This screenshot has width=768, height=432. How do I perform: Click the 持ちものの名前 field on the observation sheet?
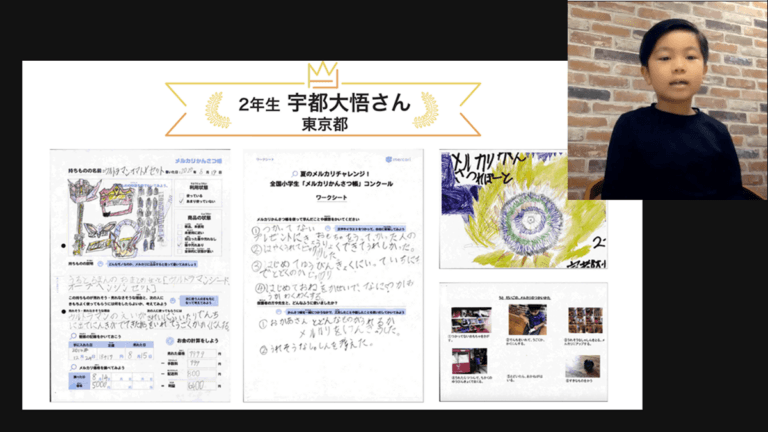coord(117,171)
